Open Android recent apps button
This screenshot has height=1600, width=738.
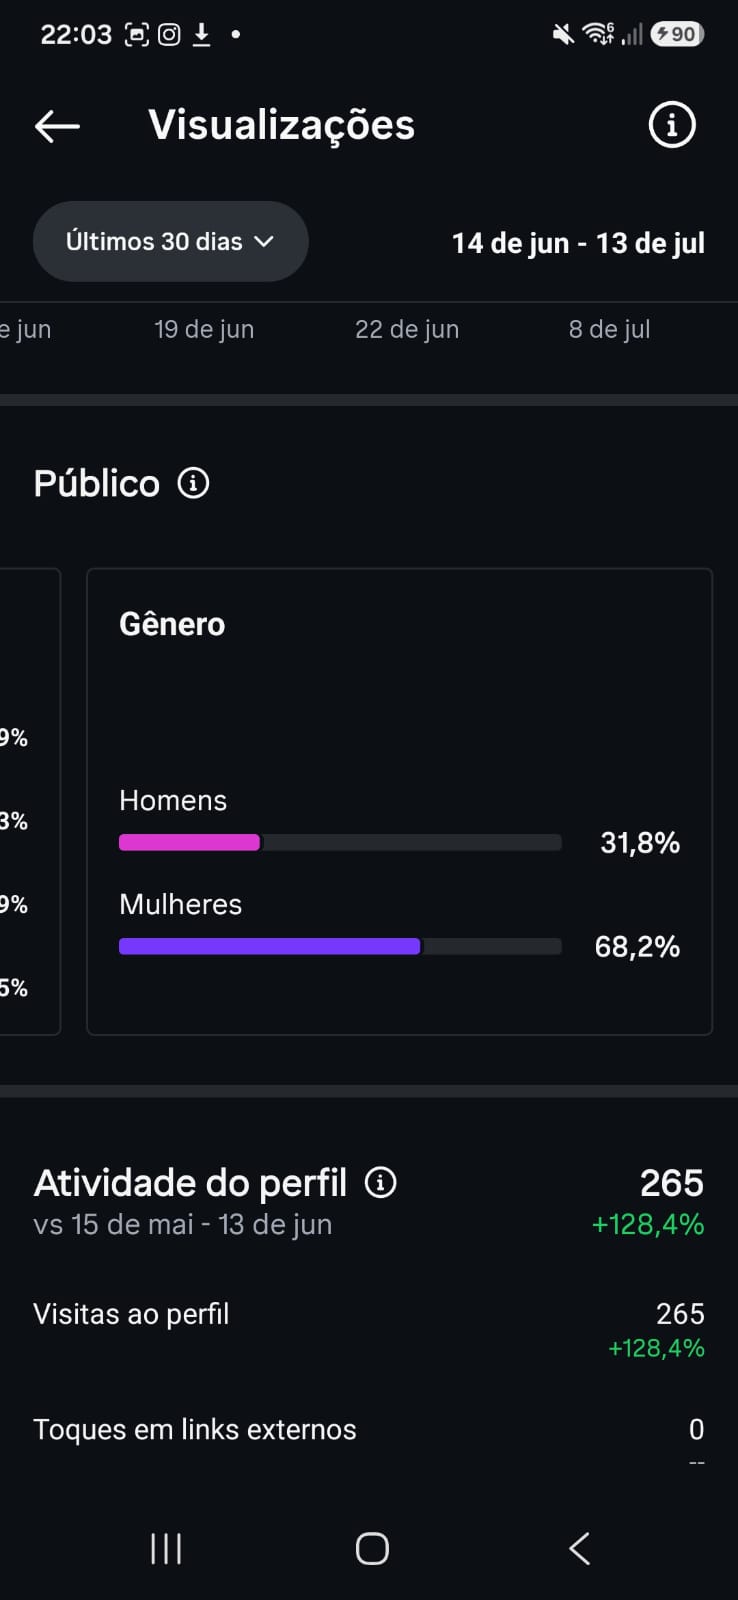(x=166, y=1548)
